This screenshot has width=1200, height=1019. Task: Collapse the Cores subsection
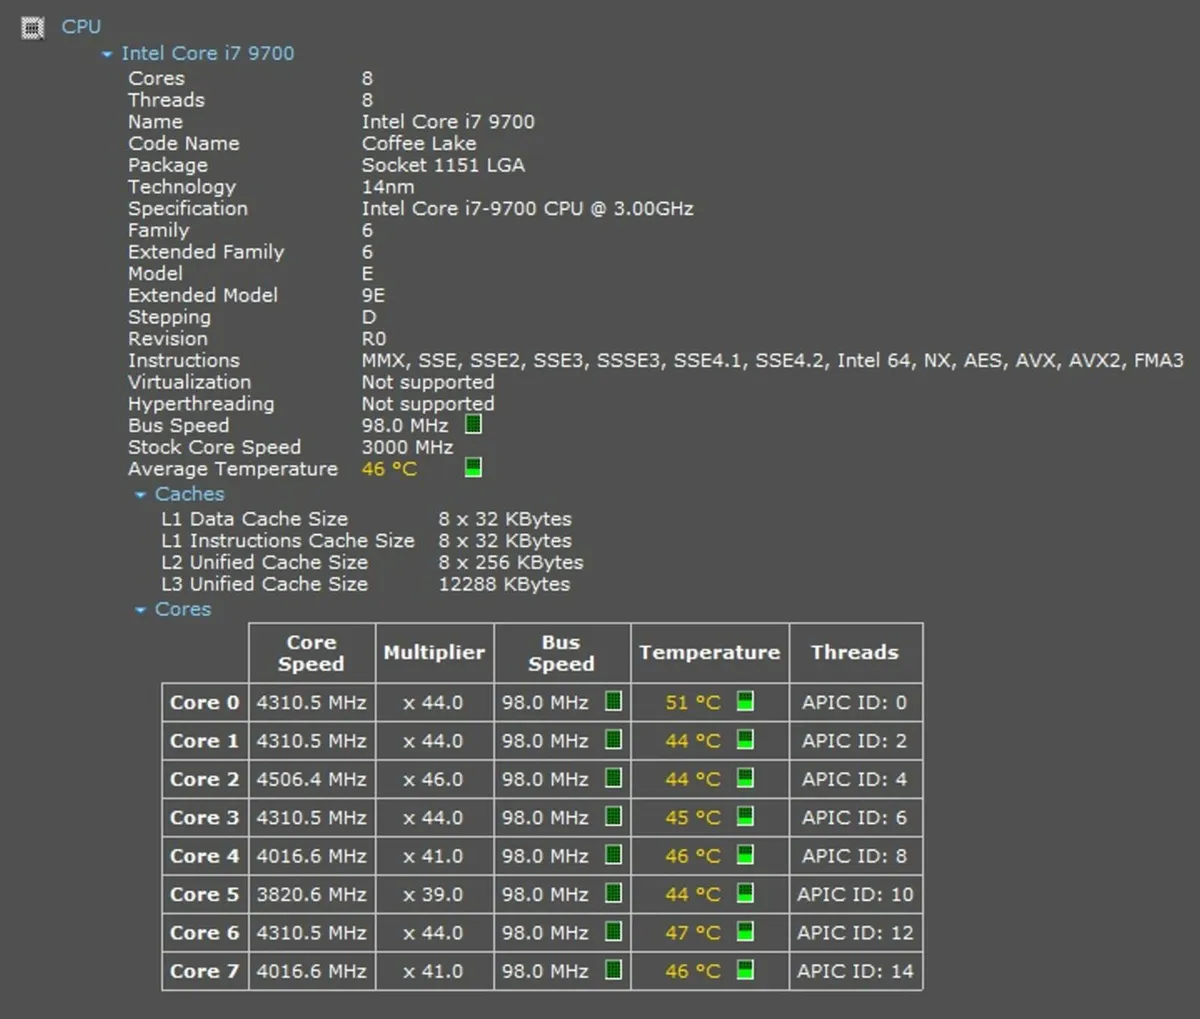click(141, 609)
